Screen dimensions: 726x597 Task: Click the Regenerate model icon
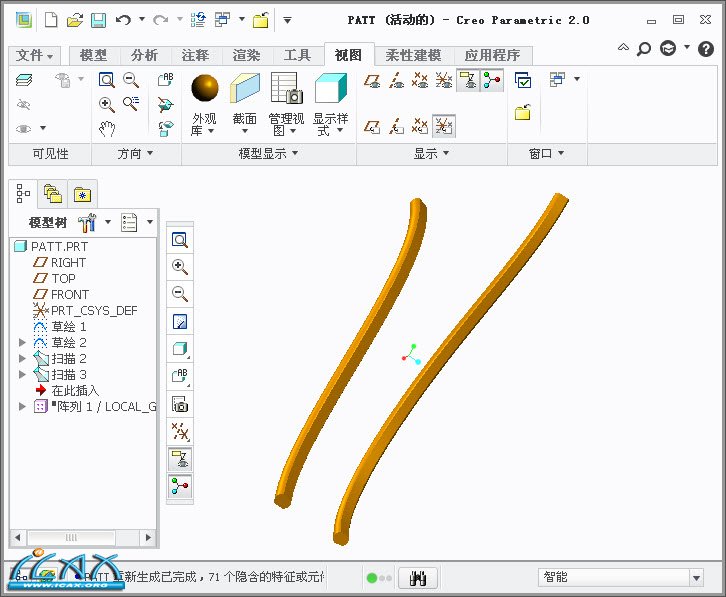pos(198,20)
